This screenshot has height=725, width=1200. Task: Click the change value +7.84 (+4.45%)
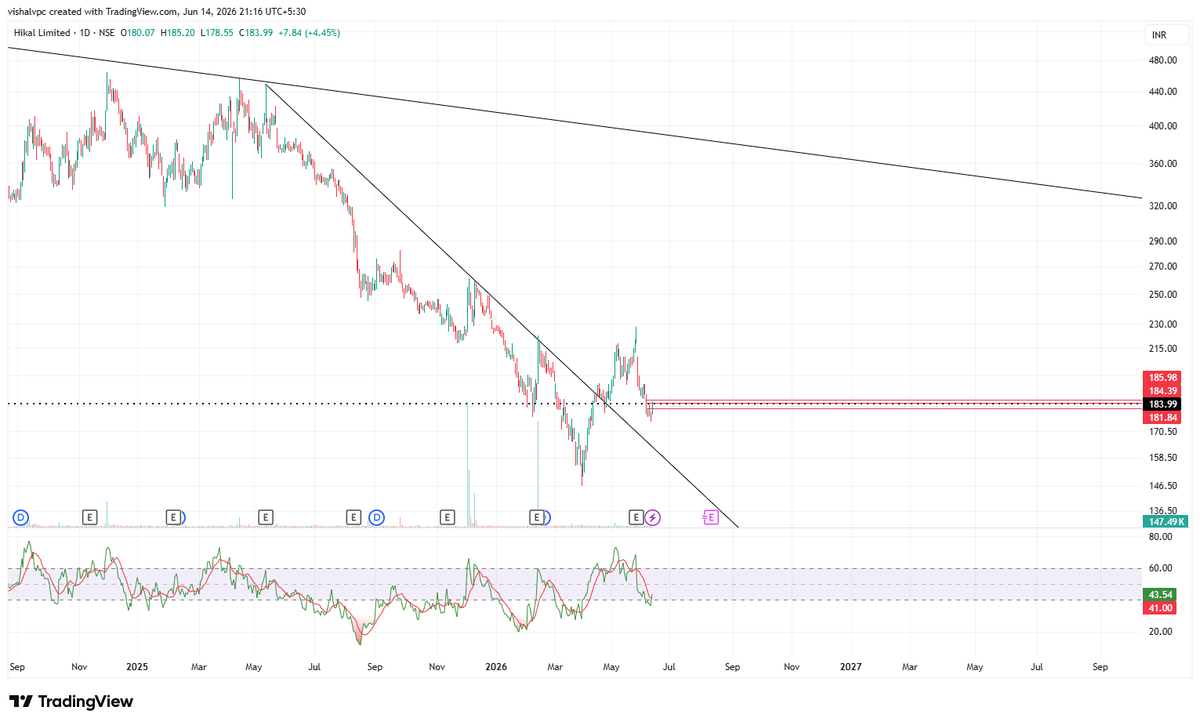point(310,33)
